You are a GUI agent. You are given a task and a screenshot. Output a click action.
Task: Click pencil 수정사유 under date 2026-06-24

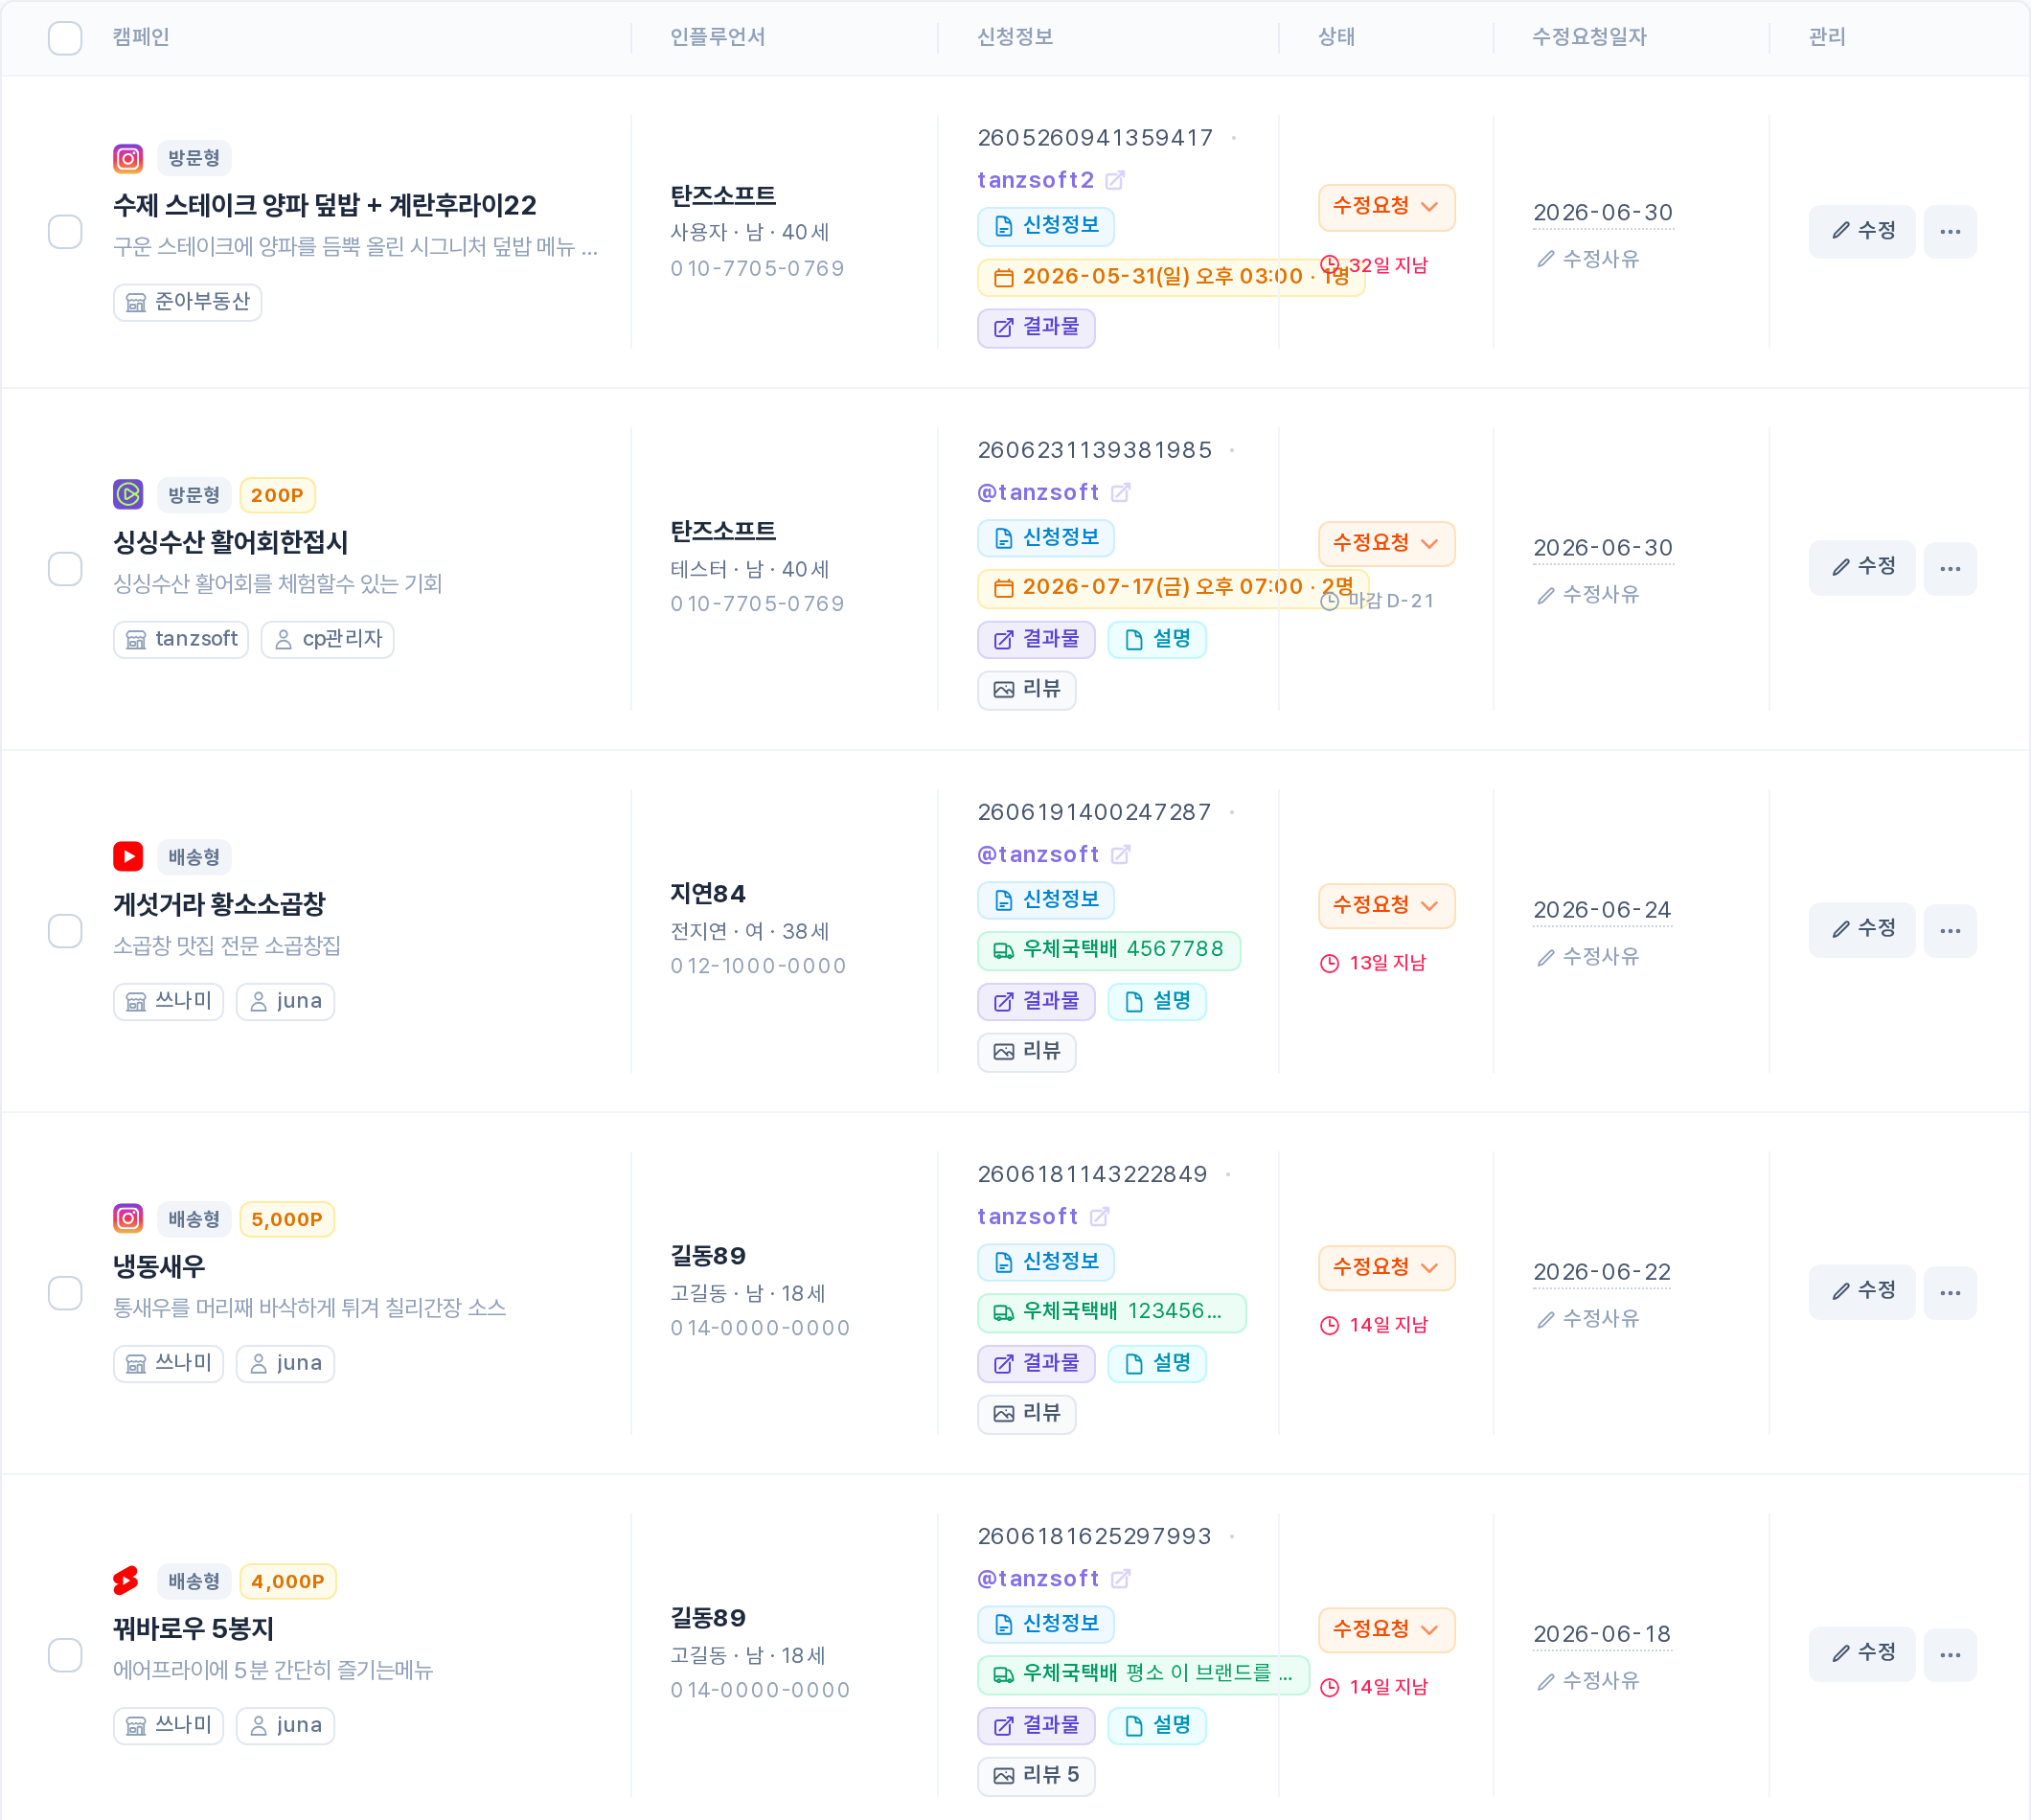[x=1588, y=957]
